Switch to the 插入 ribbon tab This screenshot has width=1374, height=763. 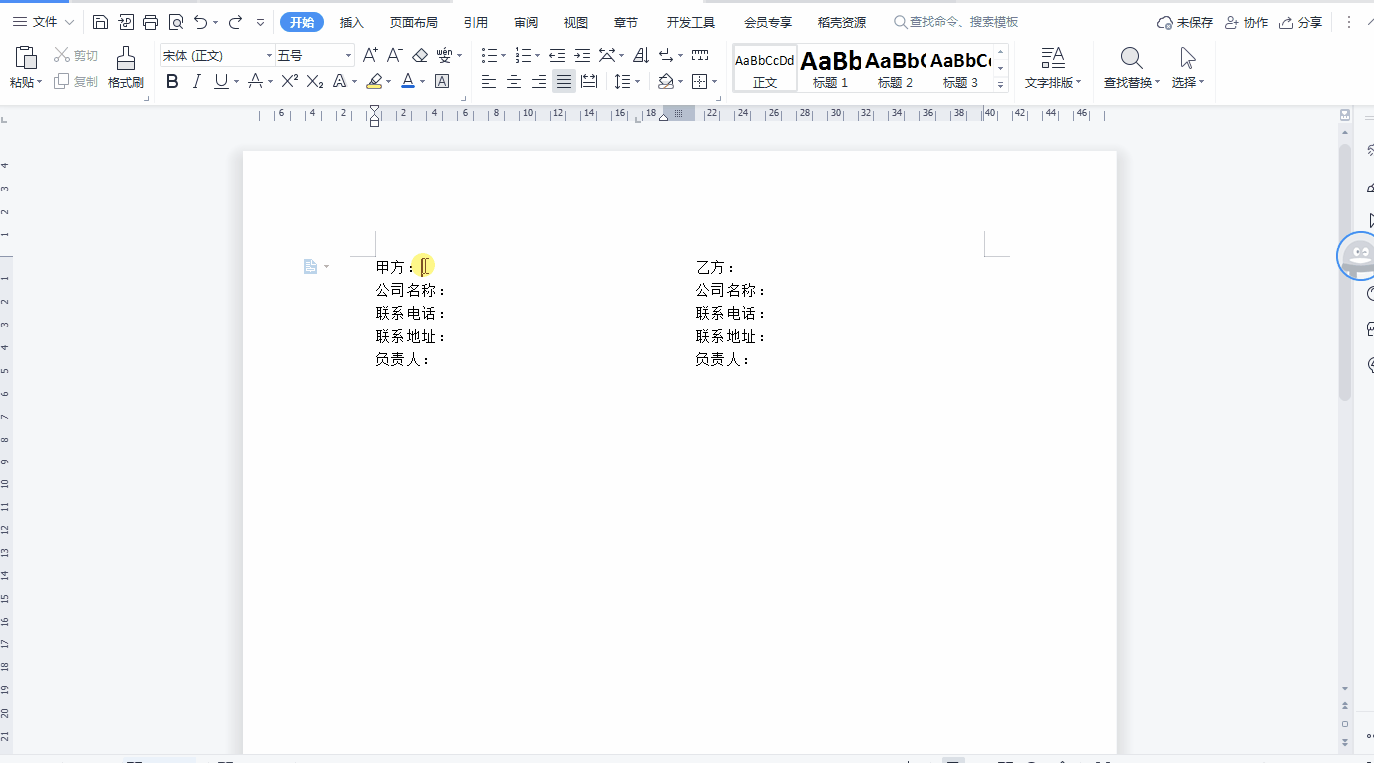coord(352,22)
